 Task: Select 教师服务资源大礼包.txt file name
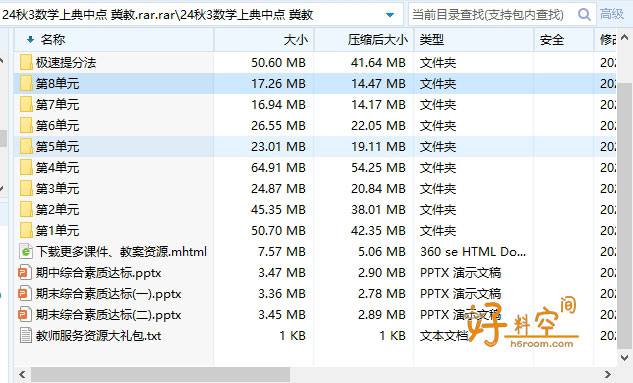click(99, 336)
